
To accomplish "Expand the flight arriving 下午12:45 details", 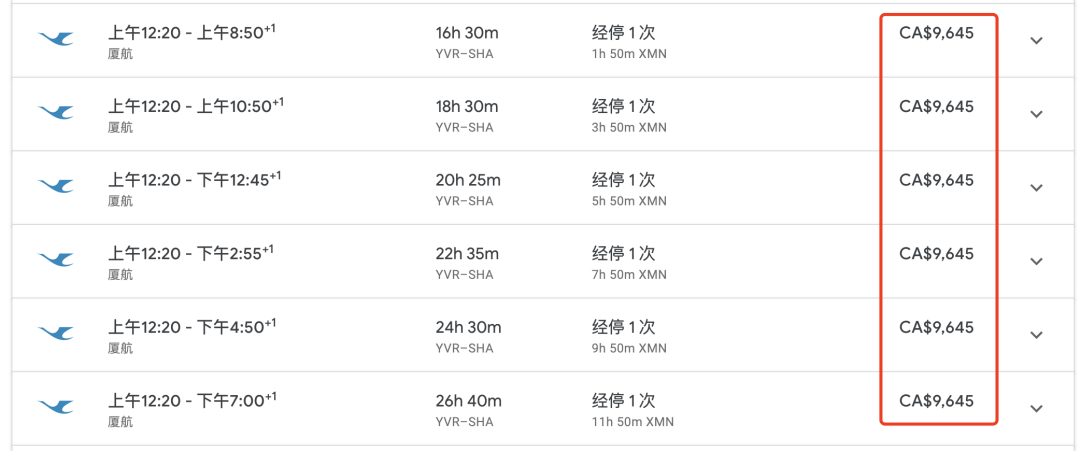I will tap(1037, 188).
